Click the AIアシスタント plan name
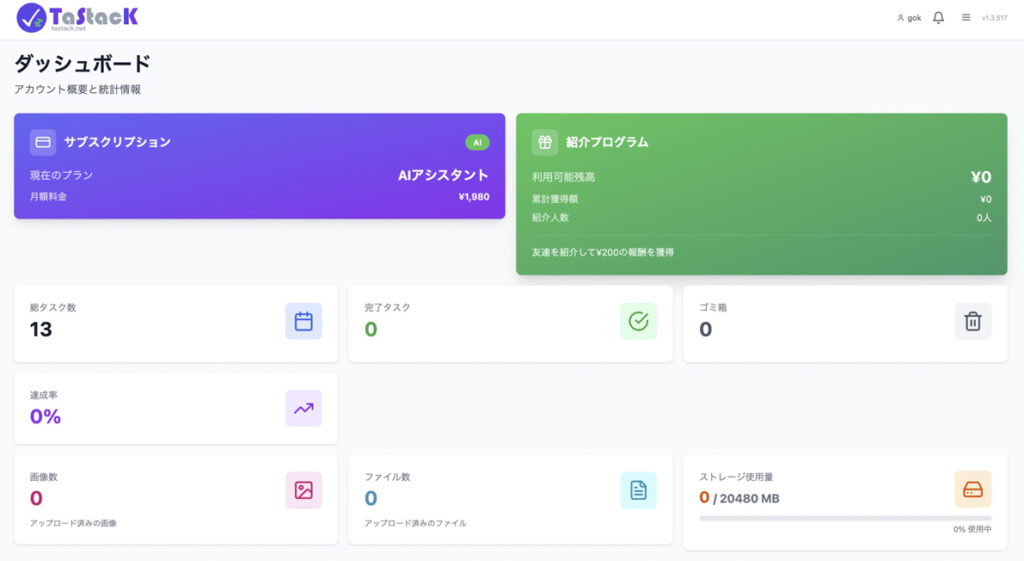Viewport: 1024px width, 561px height. [443, 175]
